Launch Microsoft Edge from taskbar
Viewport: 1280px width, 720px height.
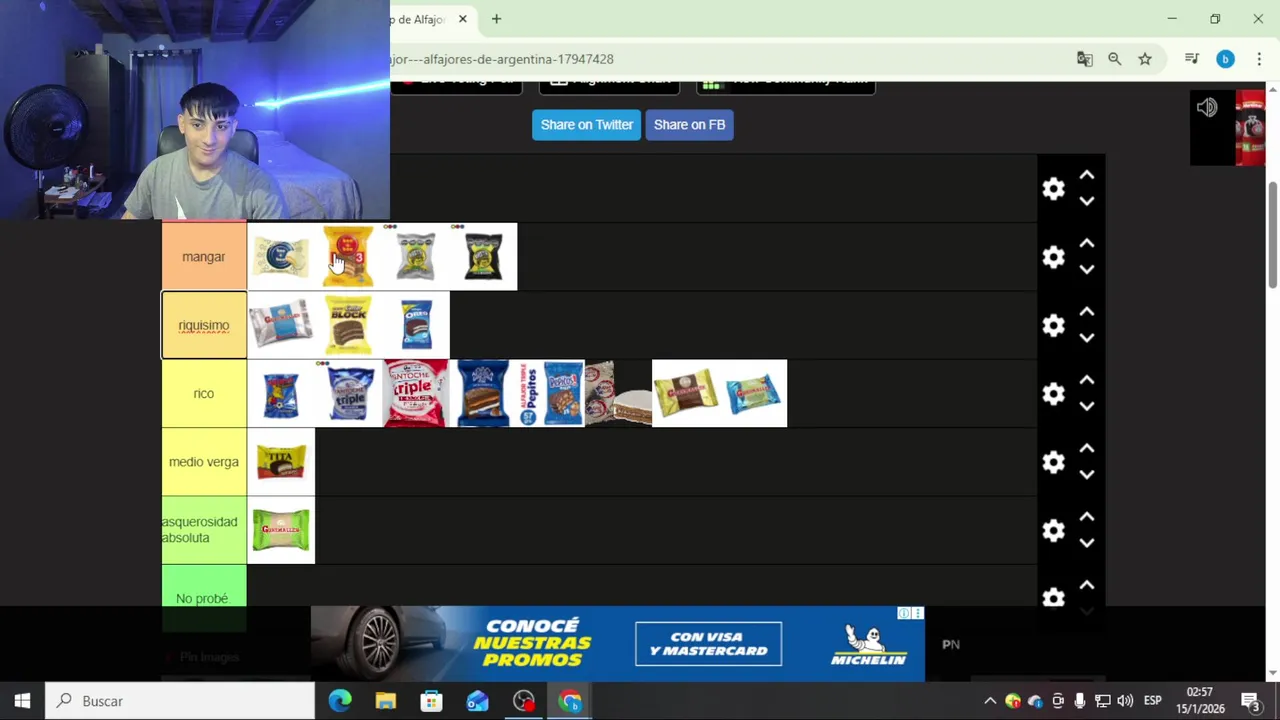(340, 701)
